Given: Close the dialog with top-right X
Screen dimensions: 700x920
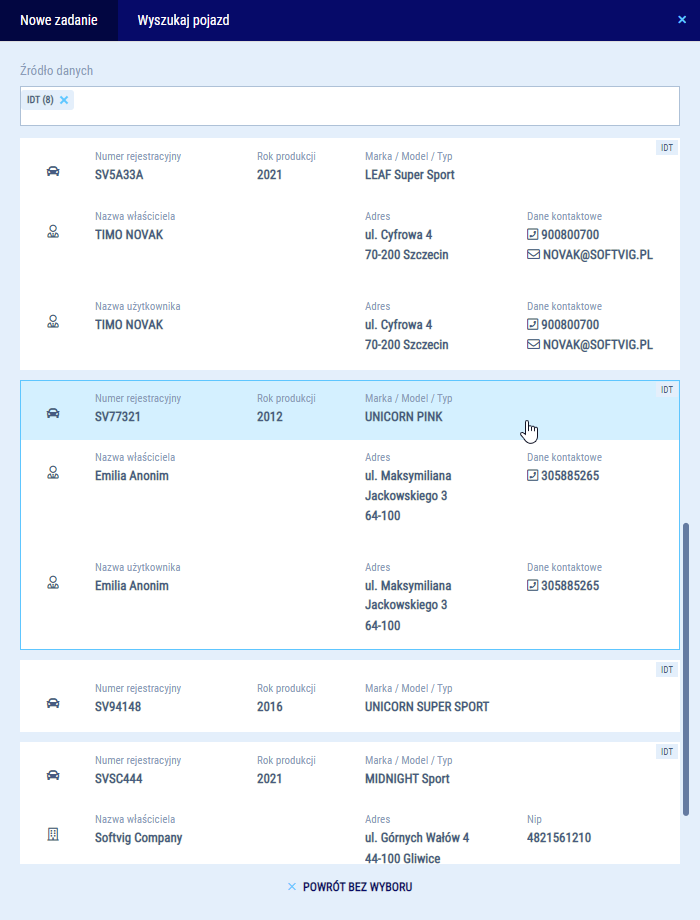Looking at the screenshot, I should 682,19.
